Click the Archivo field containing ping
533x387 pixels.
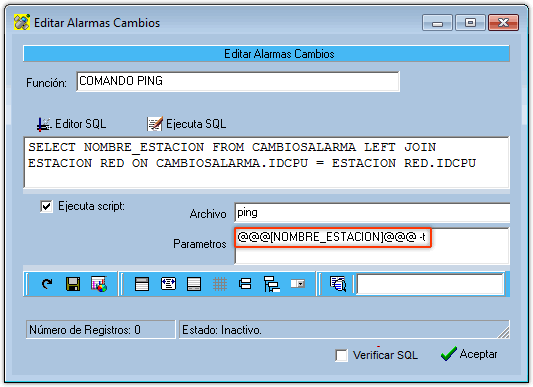click(372, 213)
